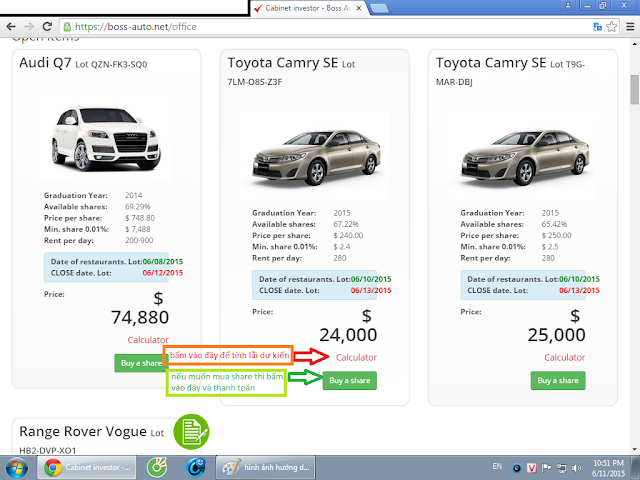Open the blue smiley taskbar application icon
This screenshot has height=480, width=640.
(x=196, y=468)
